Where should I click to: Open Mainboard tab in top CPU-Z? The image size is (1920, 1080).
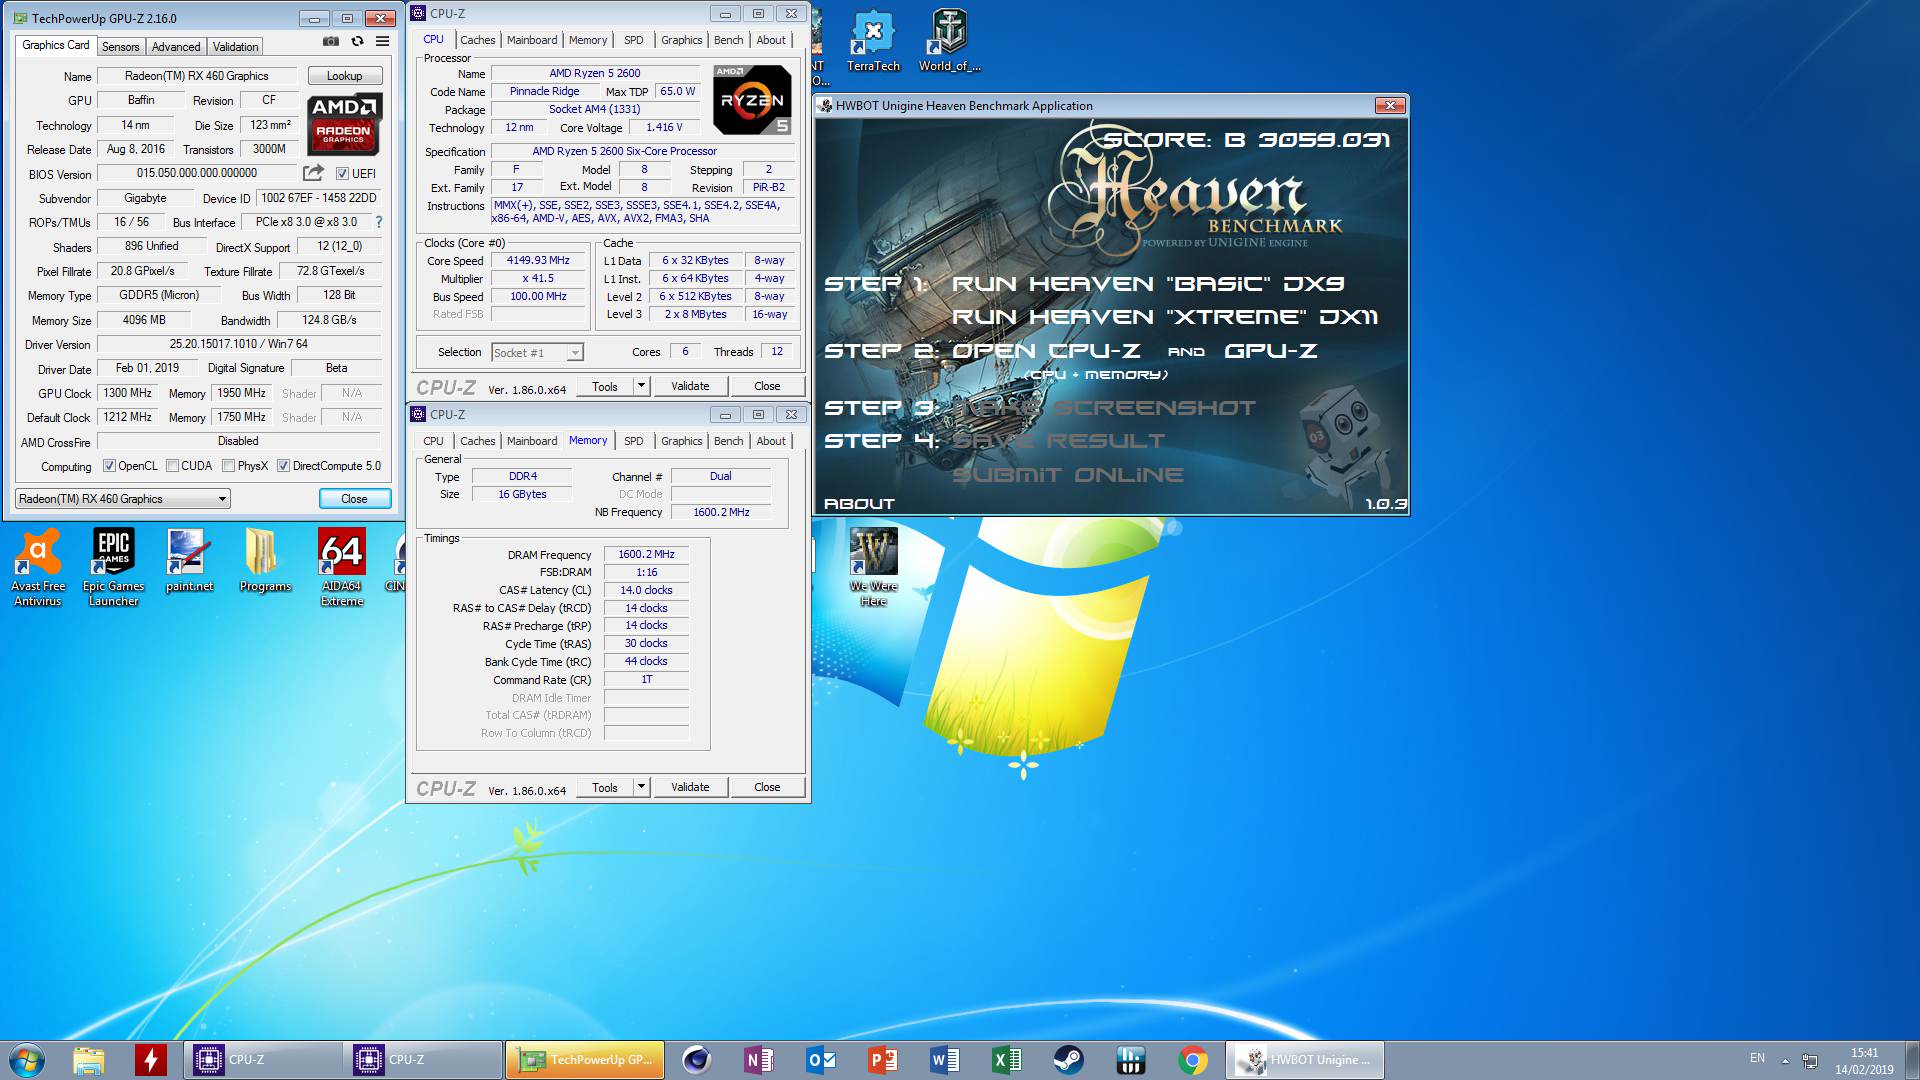click(x=532, y=40)
